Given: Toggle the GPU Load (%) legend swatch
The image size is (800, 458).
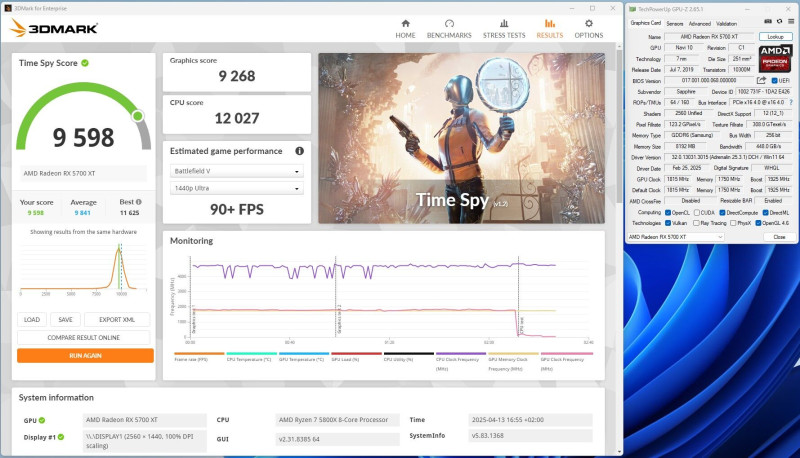Looking at the screenshot, I should [357, 353].
